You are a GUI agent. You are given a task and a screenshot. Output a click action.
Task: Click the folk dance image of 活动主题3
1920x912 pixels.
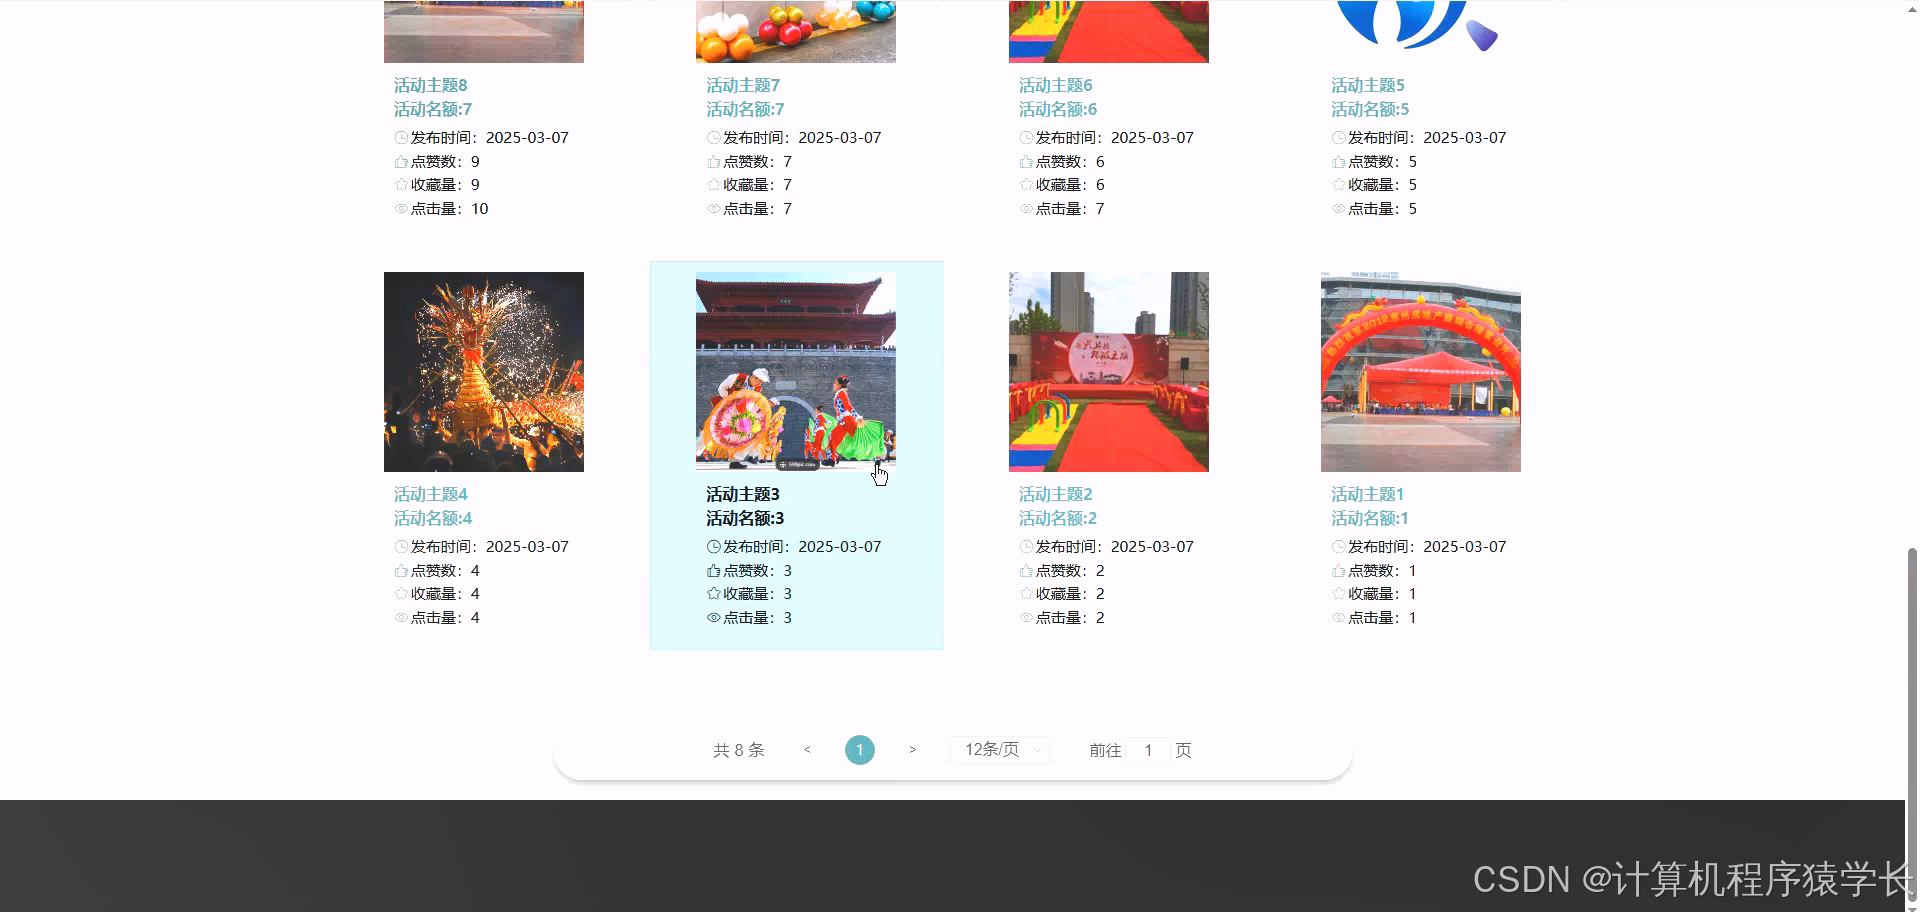(796, 372)
